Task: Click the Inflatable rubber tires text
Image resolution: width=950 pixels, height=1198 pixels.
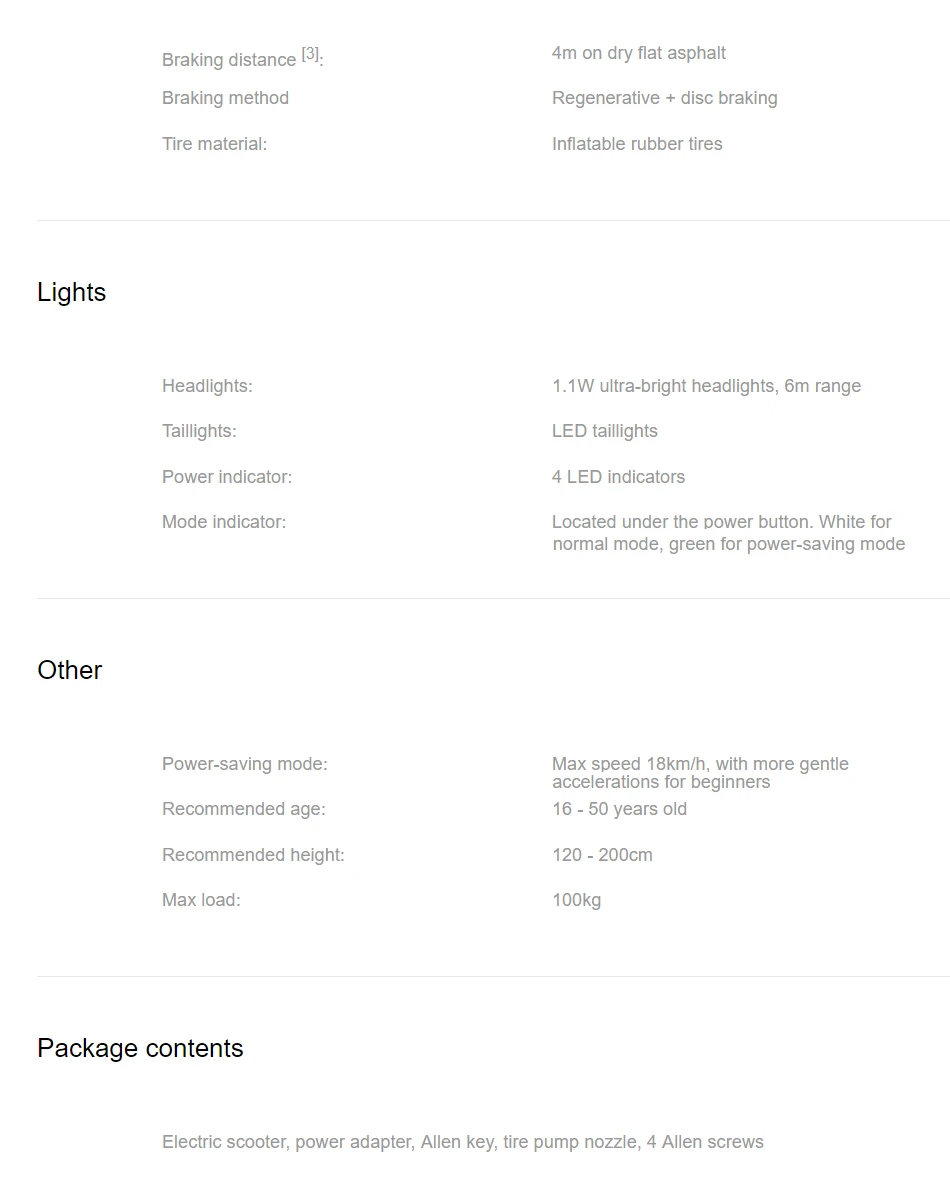Action: [x=637, y=144]
